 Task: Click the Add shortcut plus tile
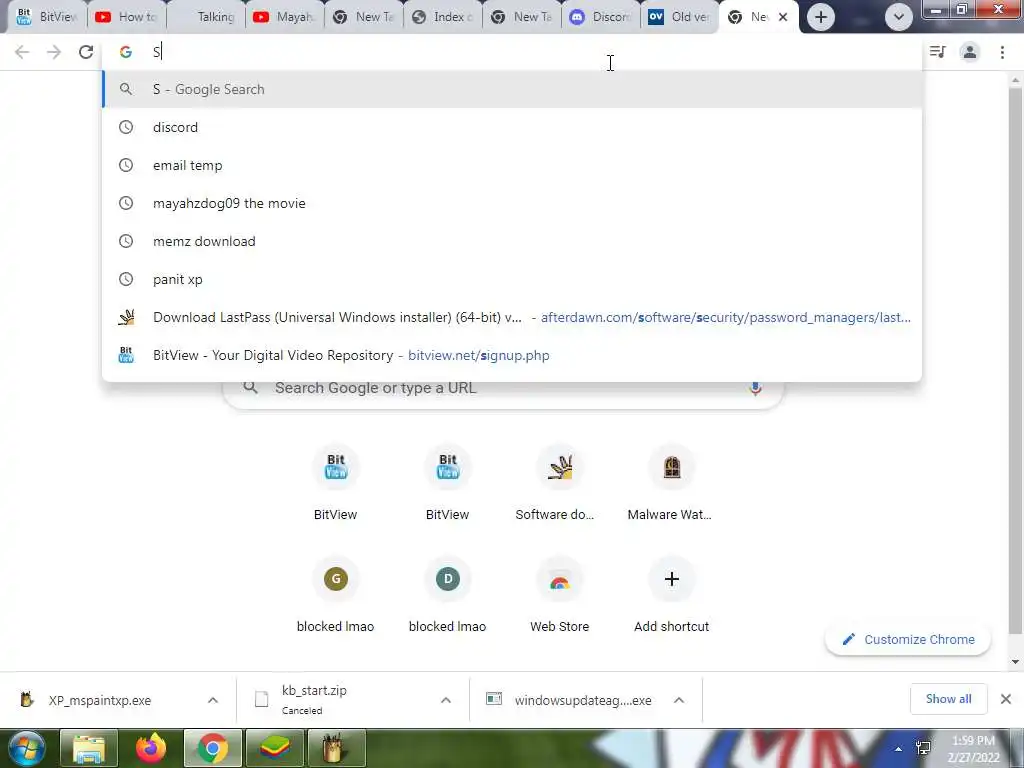pos(671,595)
